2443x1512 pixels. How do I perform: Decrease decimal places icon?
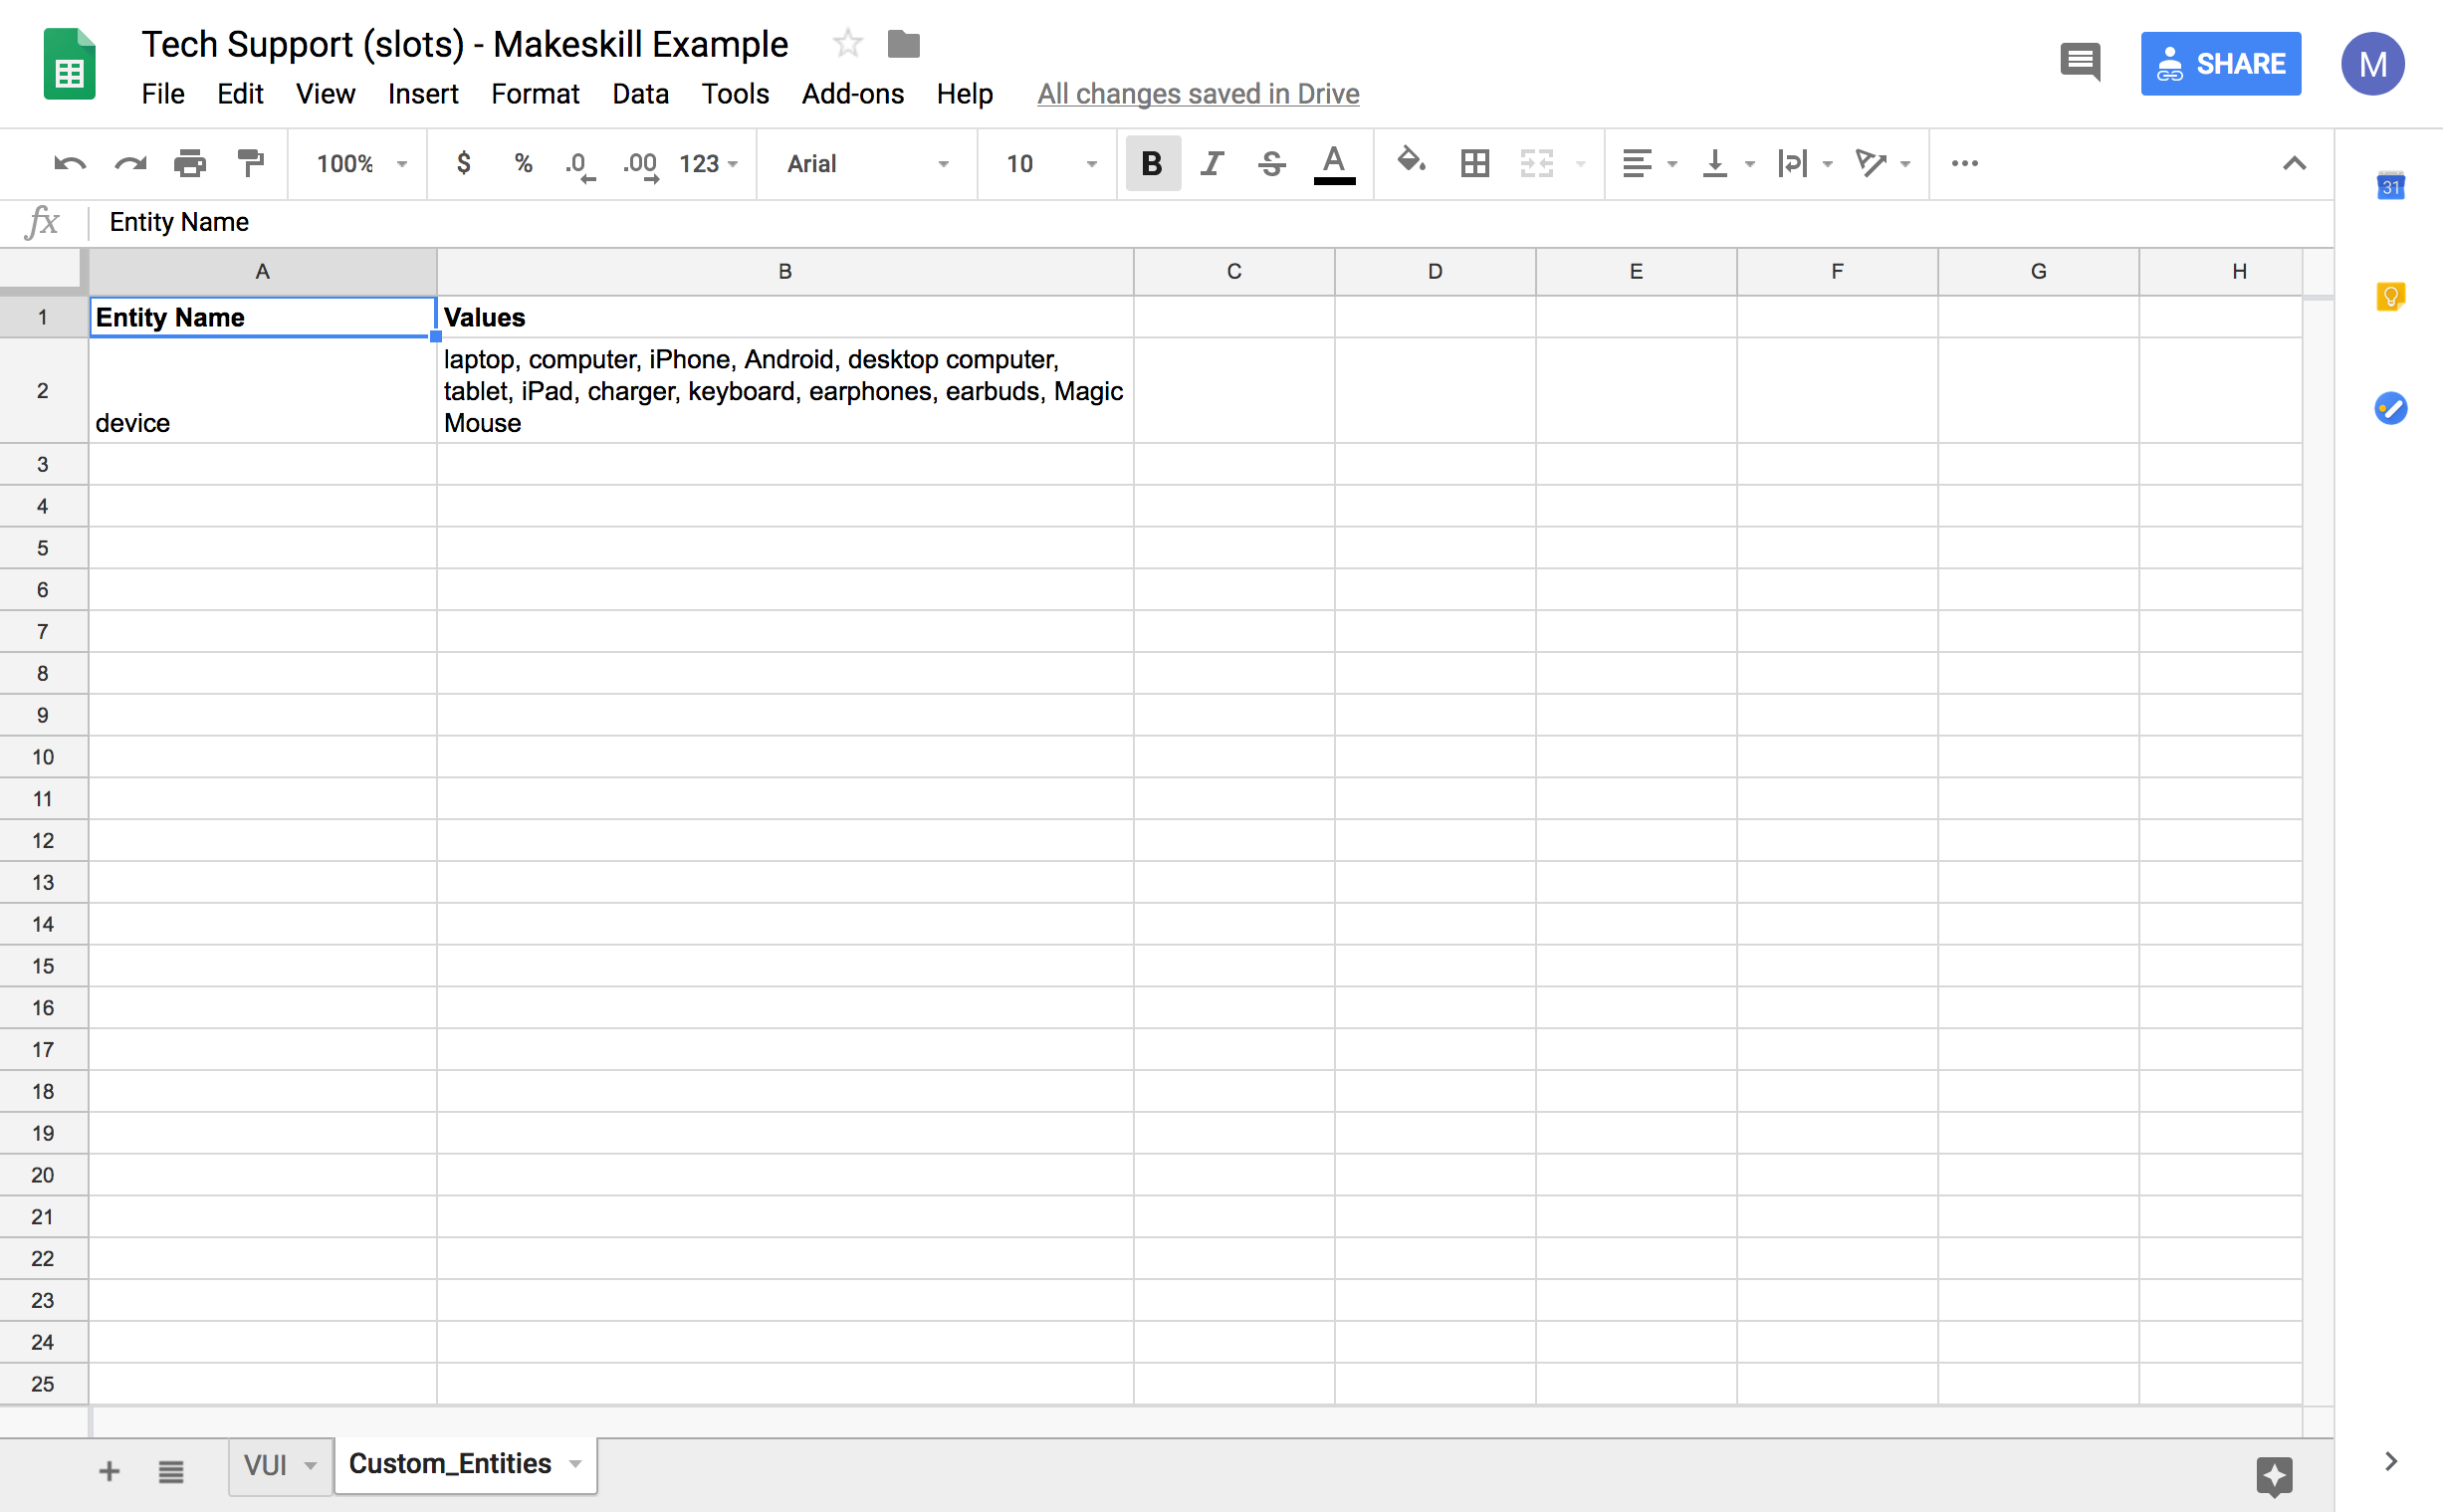(581, 165)
